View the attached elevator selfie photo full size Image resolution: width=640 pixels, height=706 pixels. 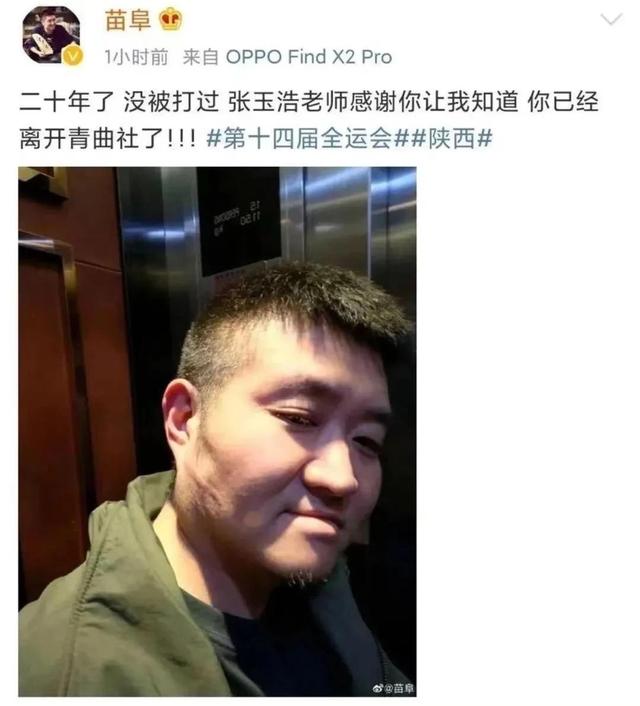coord(217,431)
